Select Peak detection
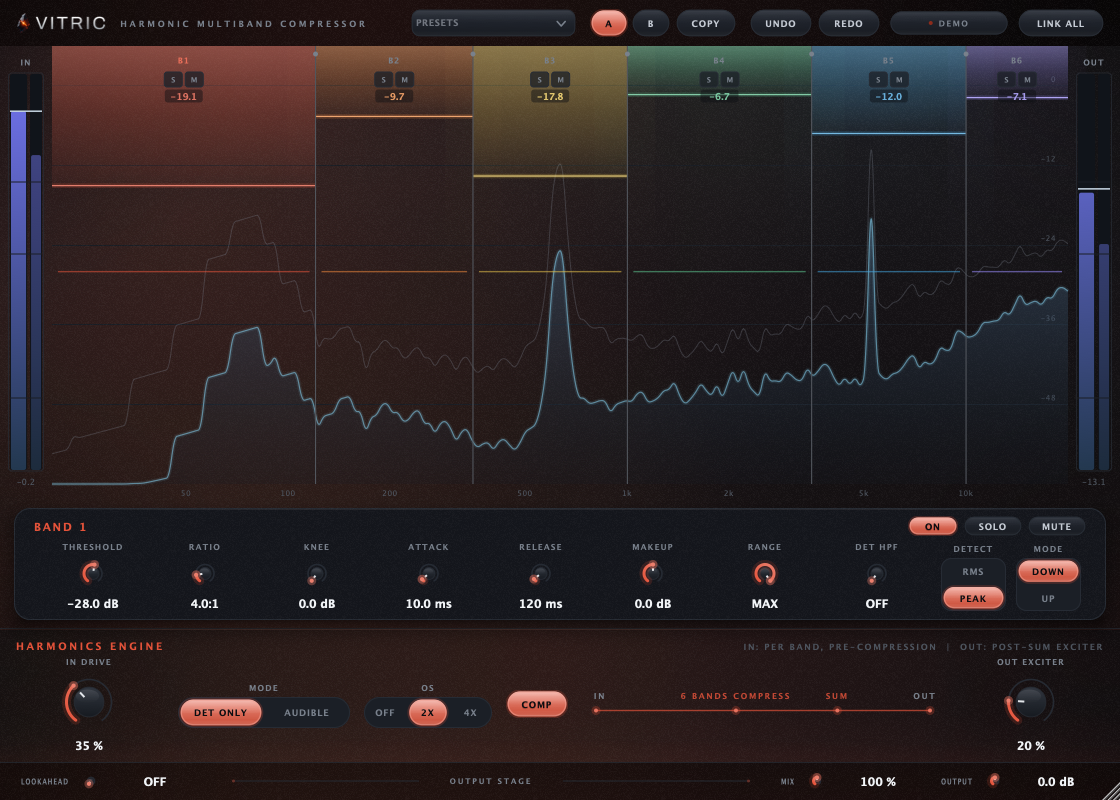The height and width of the screenshot is (800, 1120). (x=973, y=599)
